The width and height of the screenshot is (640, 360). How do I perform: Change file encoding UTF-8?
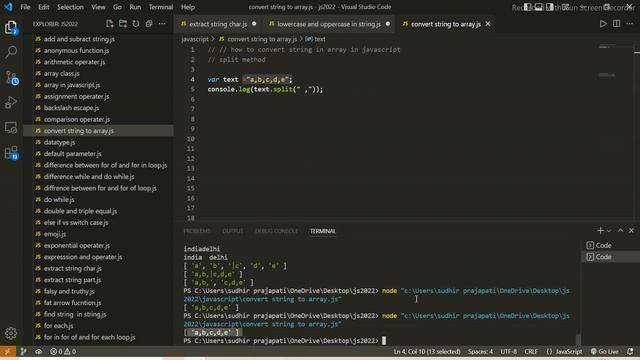click(x=509, y=351)
